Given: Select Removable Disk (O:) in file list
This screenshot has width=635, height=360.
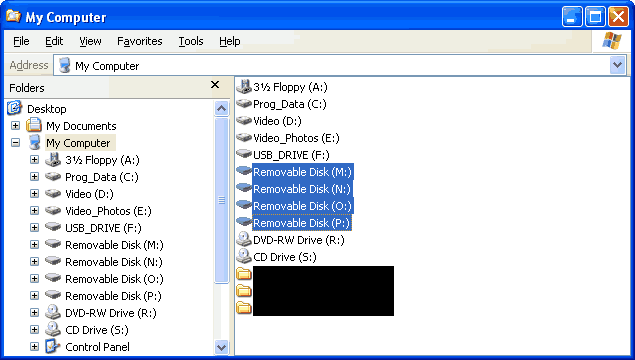Looking at the screenshot, I should (303, 206).
